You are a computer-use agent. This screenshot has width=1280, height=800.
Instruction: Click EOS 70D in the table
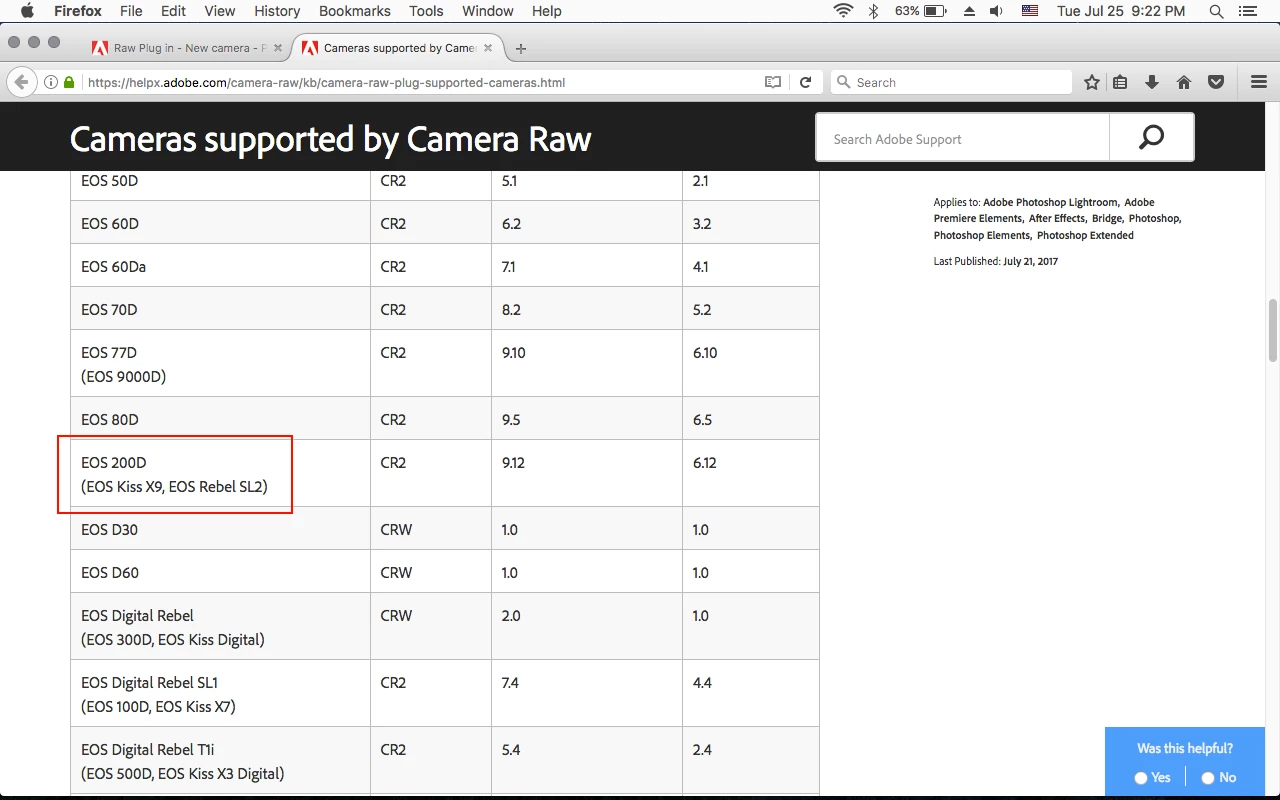(x=109, y=309)
